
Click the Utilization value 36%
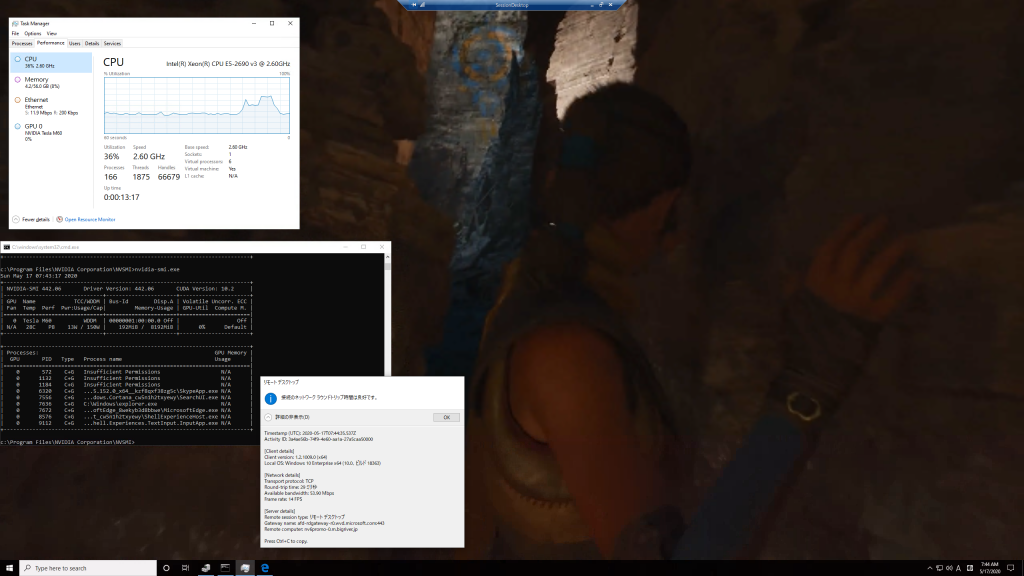(x=112, y=157)
